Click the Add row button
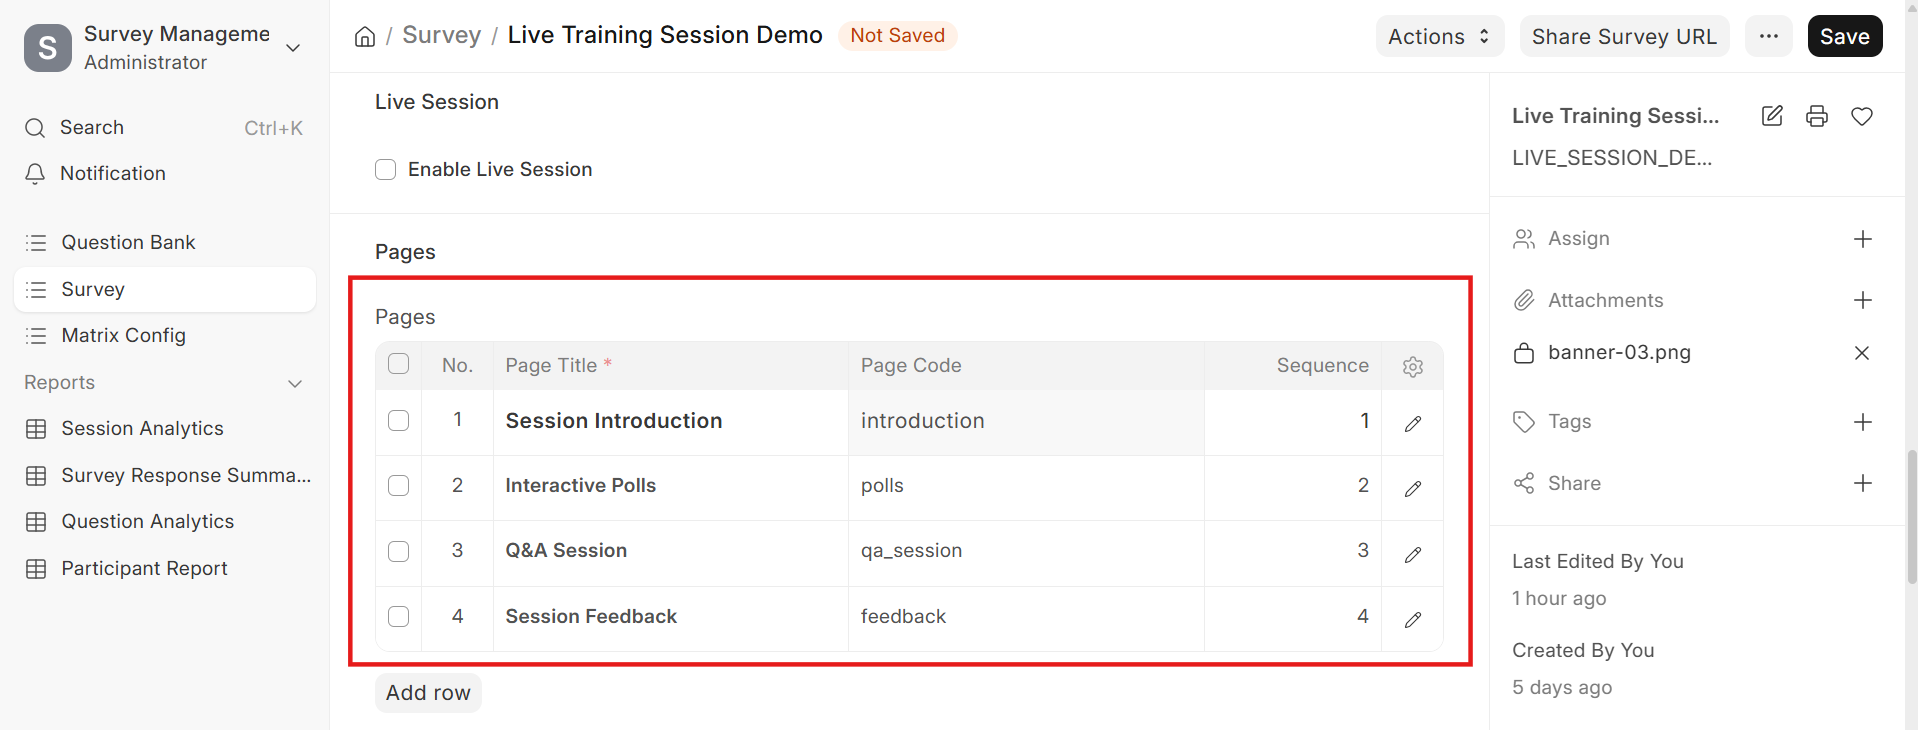1918x730 pixels. [x=428, y=693]
